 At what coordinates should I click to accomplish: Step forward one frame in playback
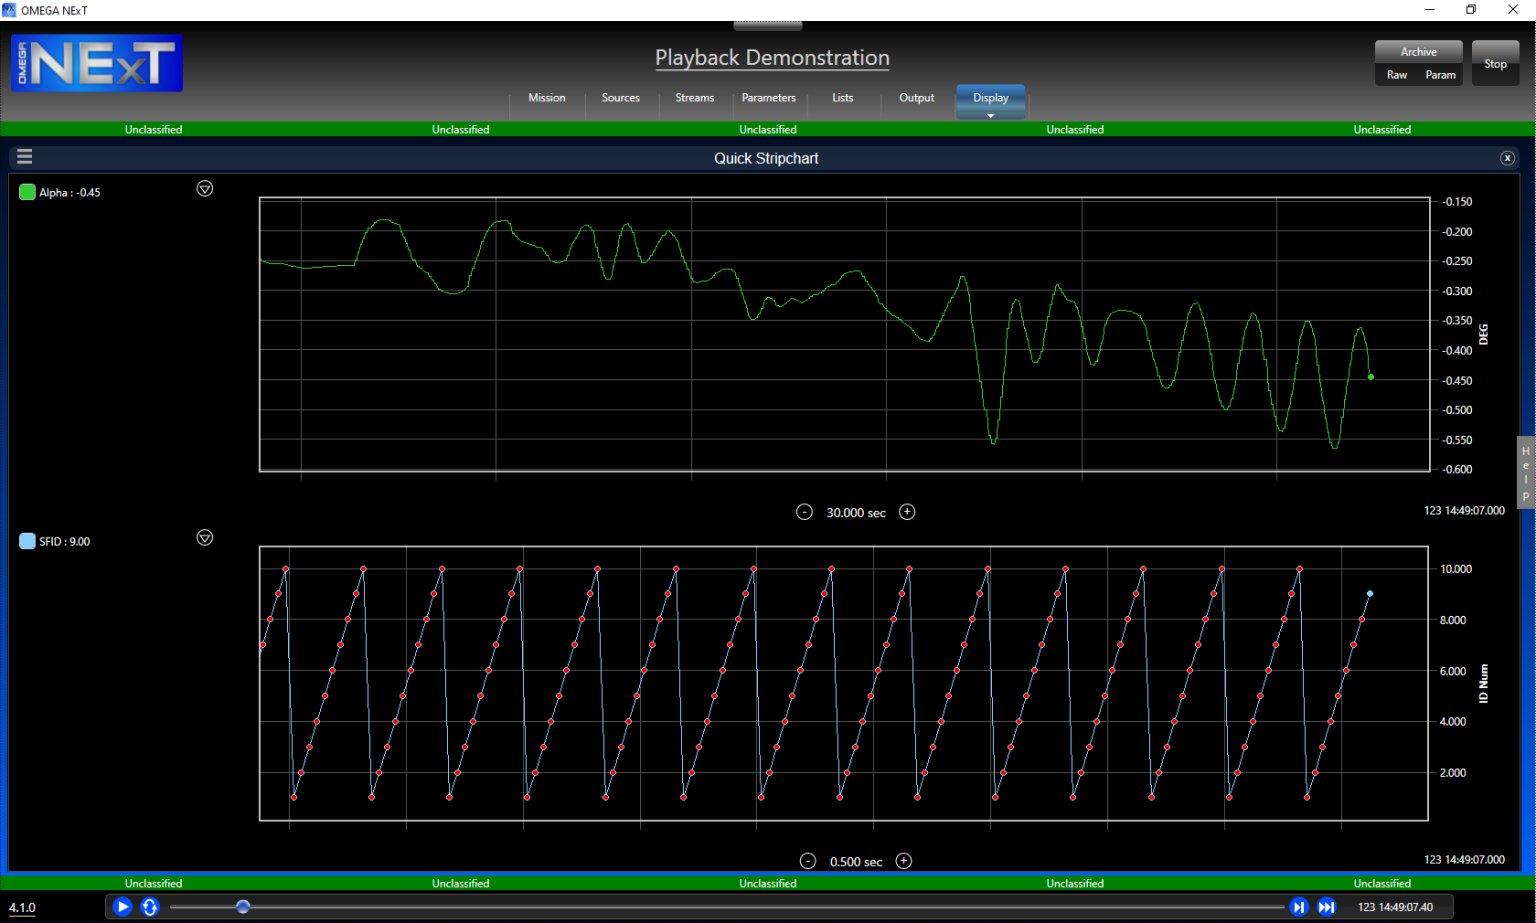pyautogui.click(x=1299, y=906)
